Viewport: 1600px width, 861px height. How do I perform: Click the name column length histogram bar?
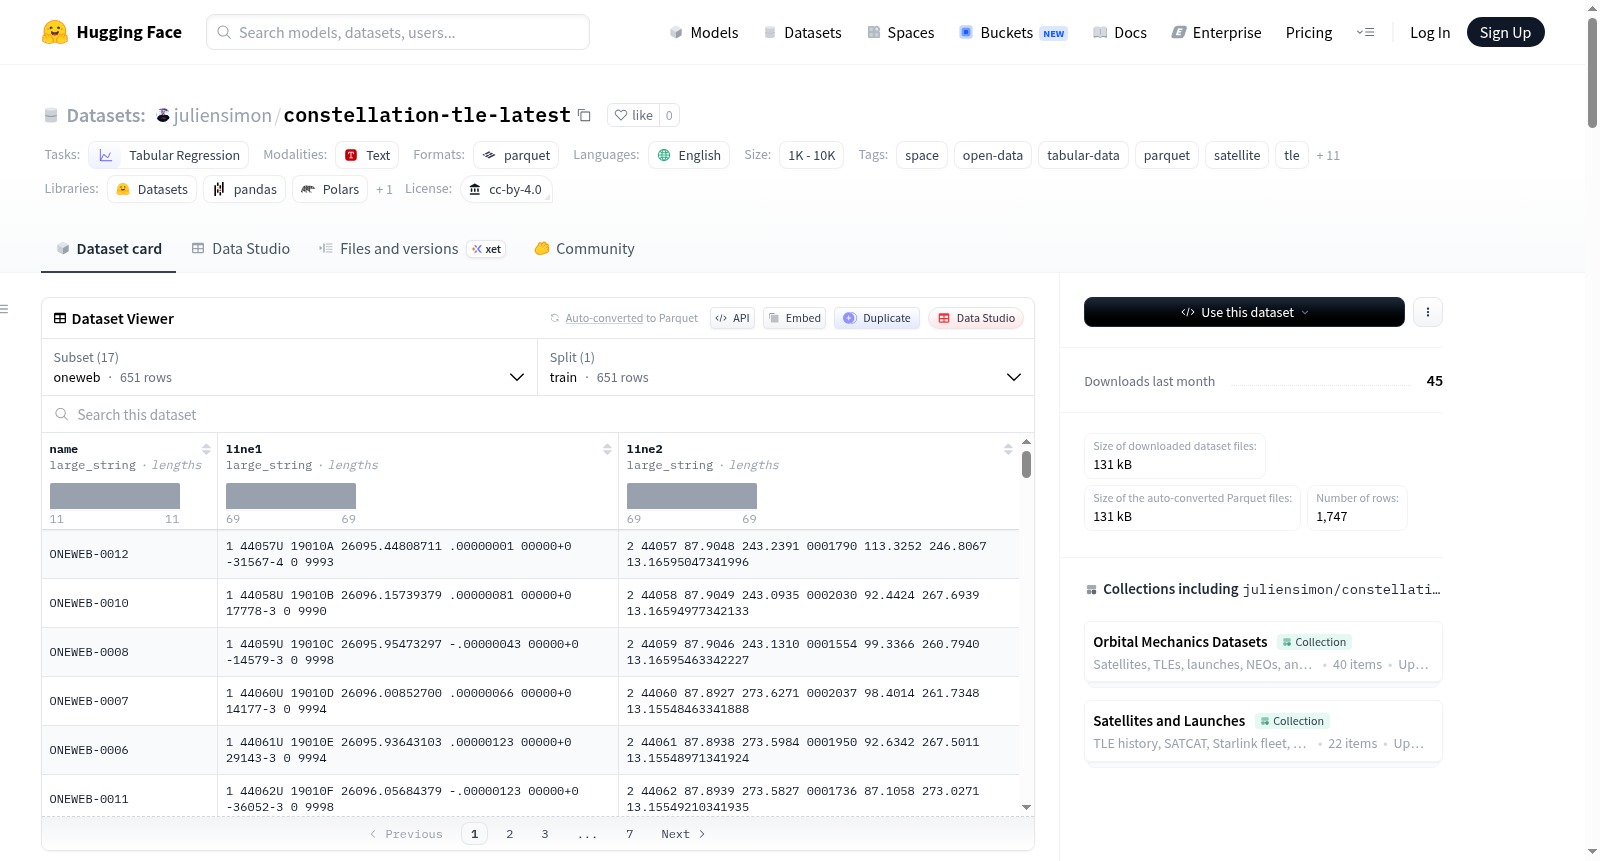click(115, 496)
